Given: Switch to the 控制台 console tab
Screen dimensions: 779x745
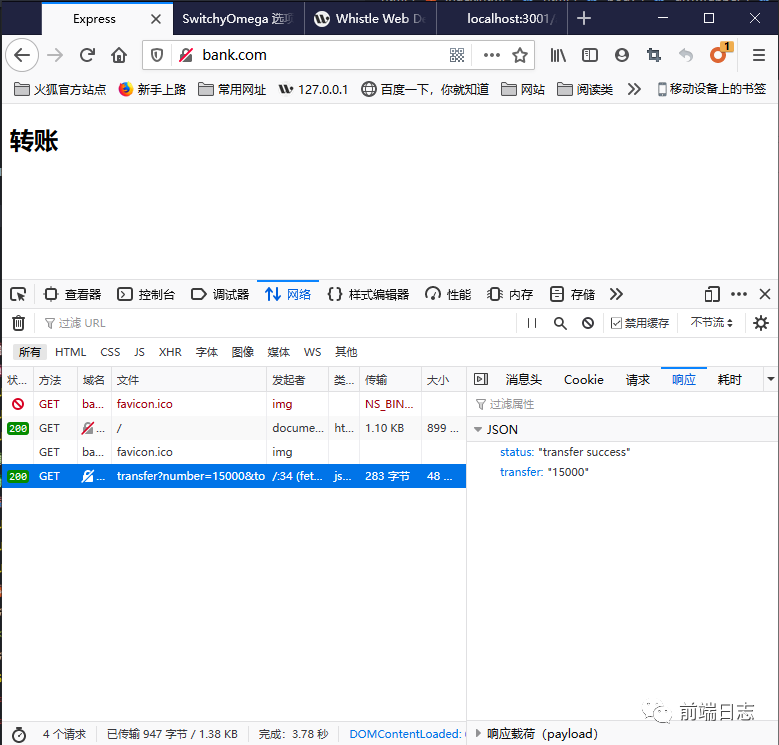Looking at the screenshot, I should [x=146, y=295].
